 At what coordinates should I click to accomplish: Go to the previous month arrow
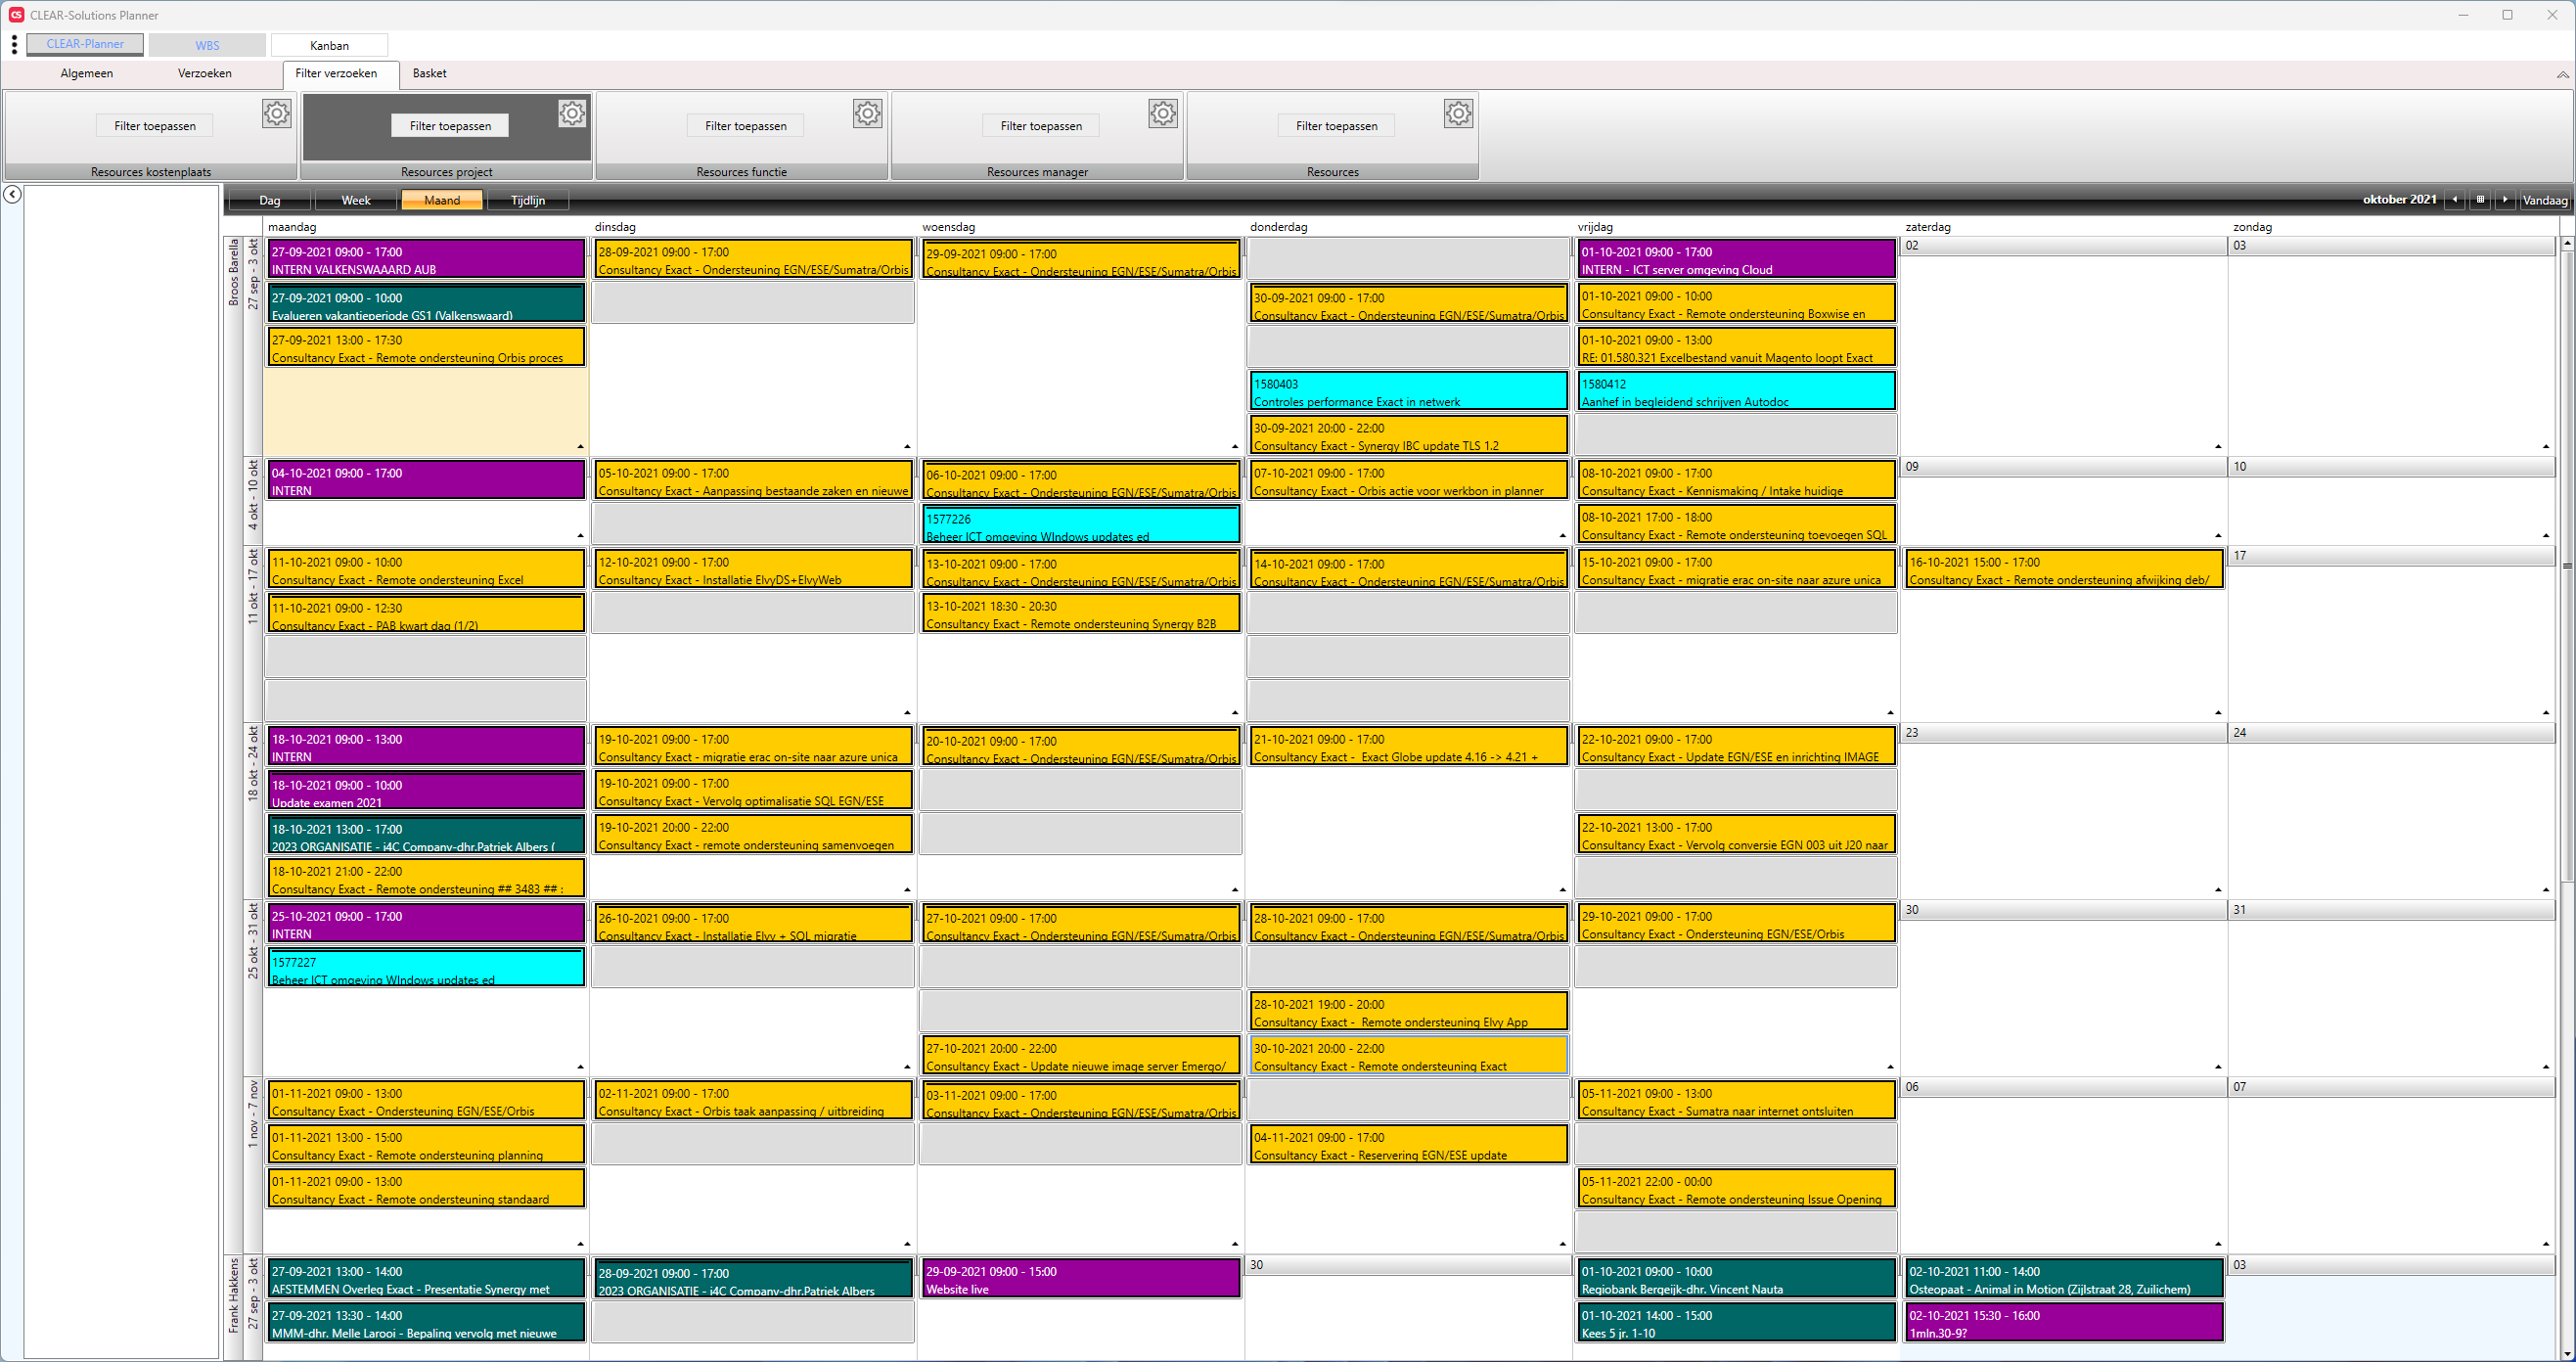click(x=2455, y=200)
